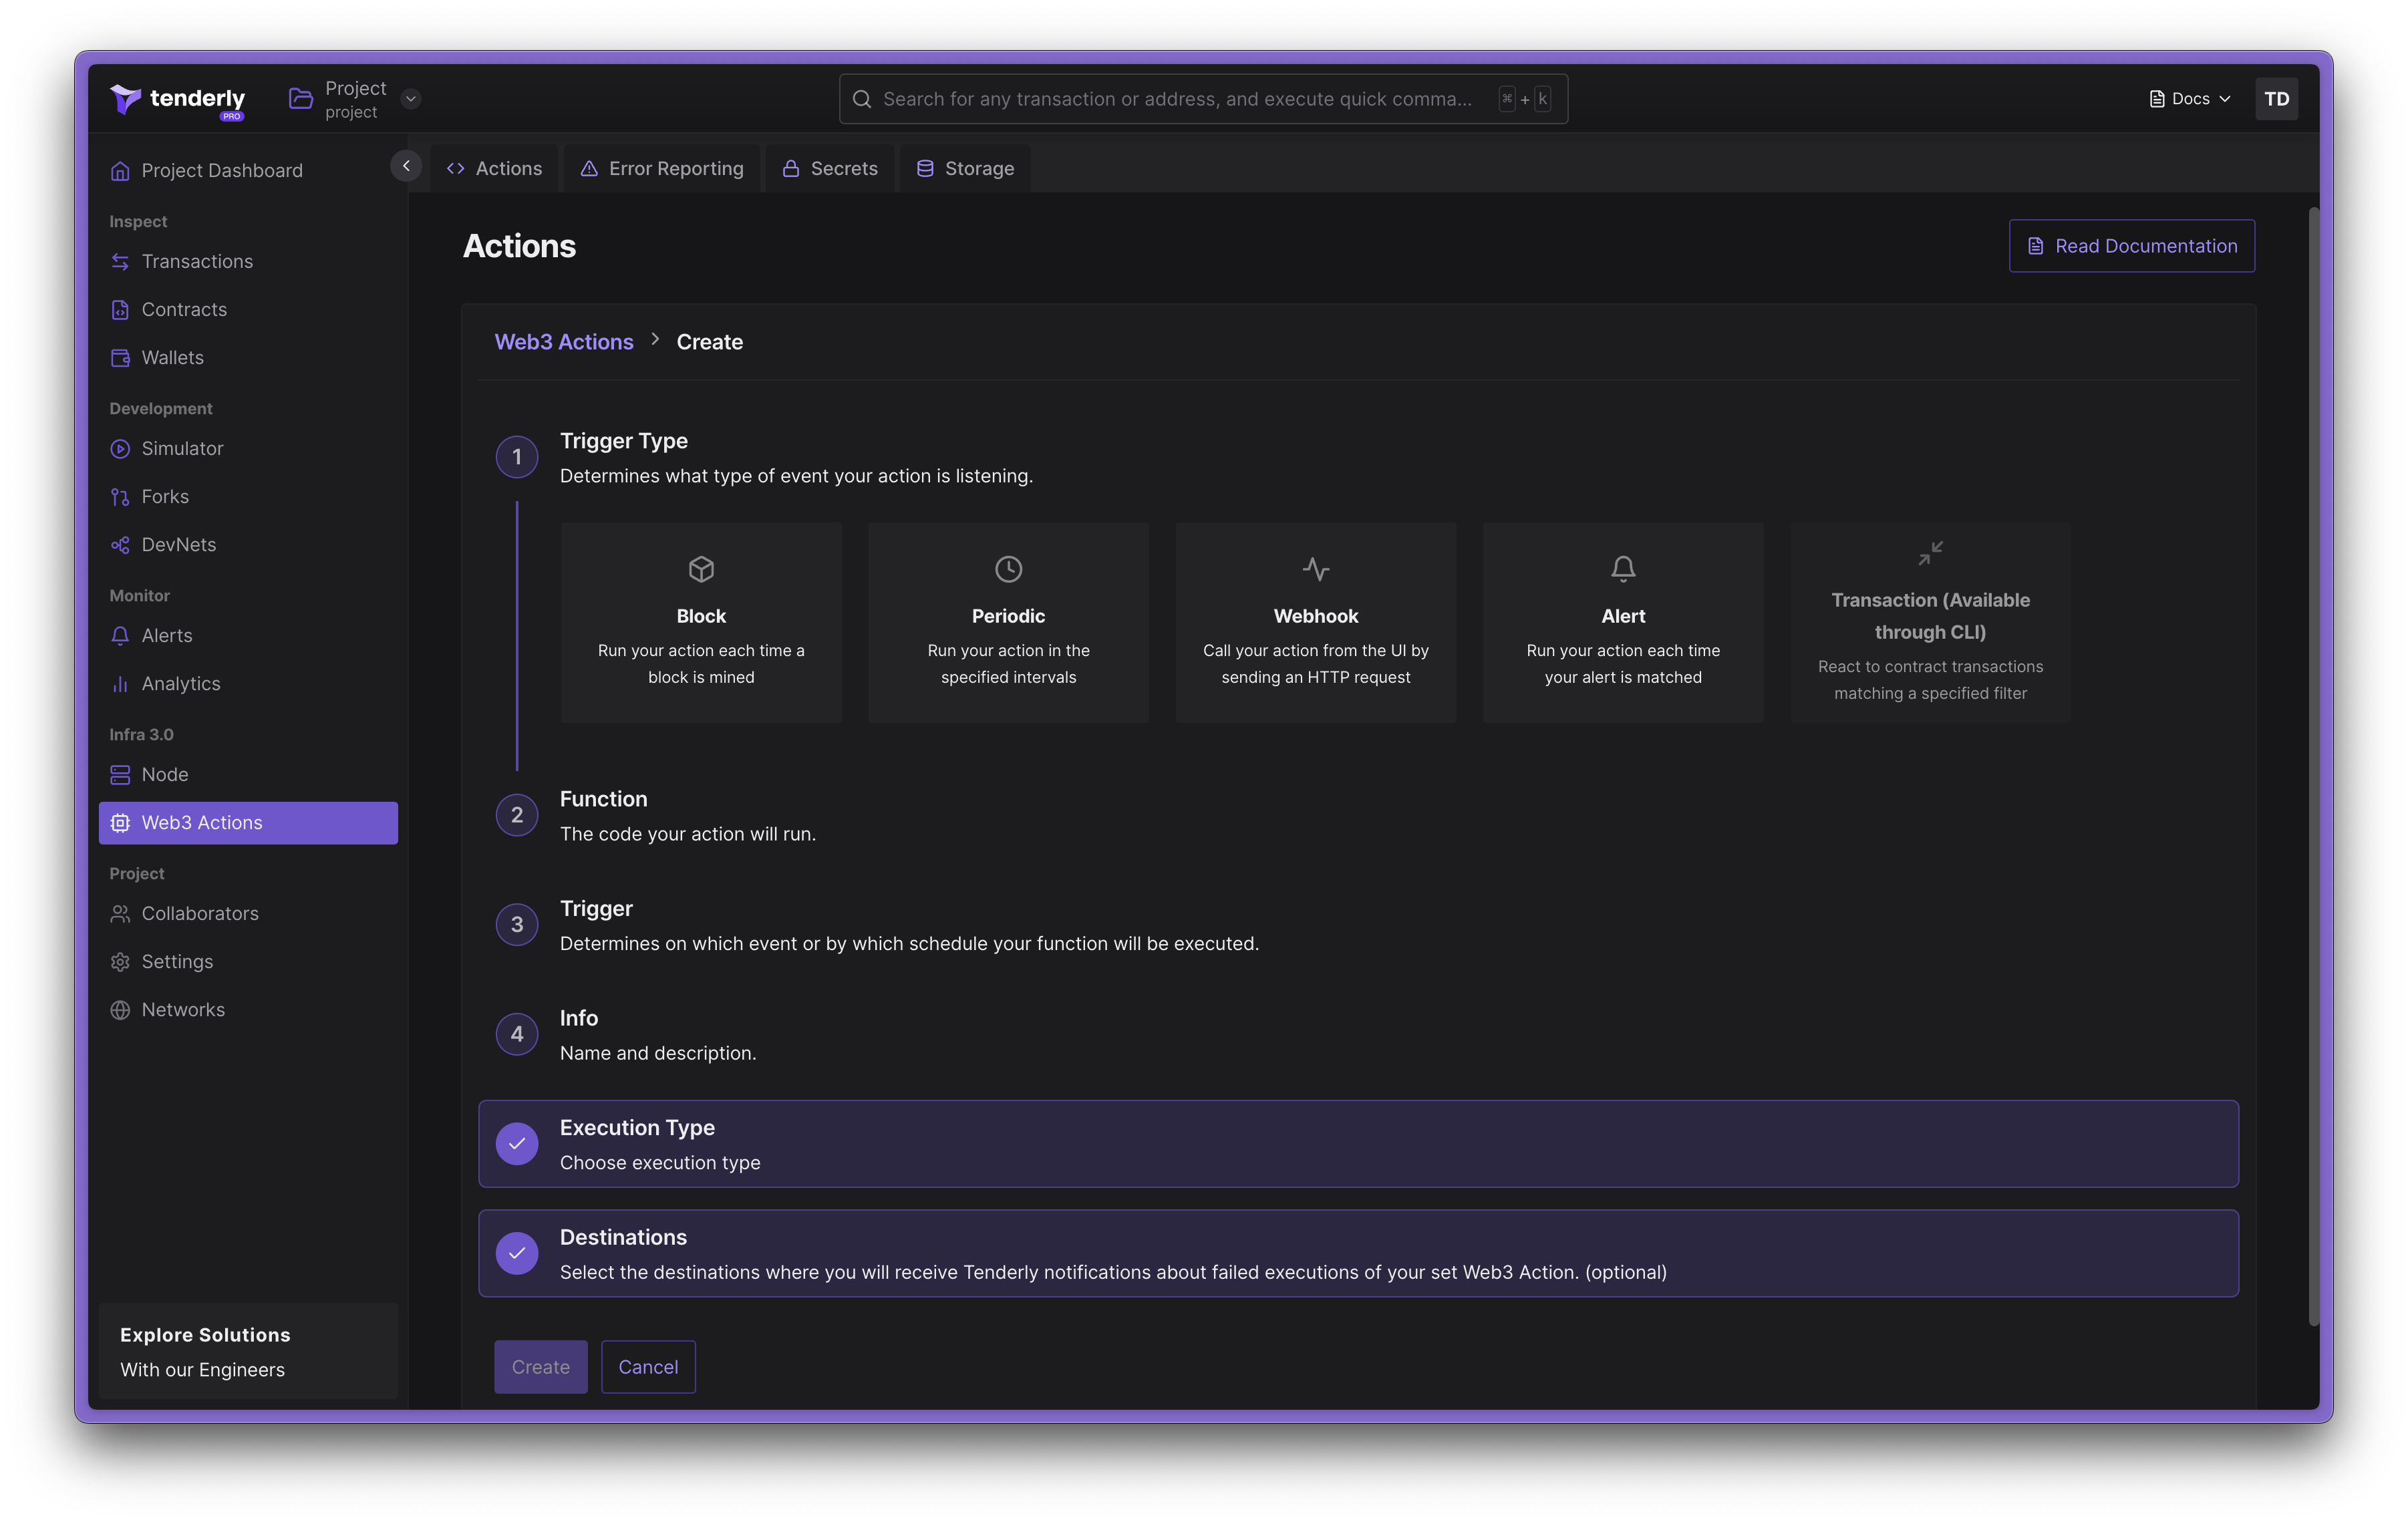Click the Simulator play icon
This screenshot has width=2408, height=1522.
click(x=120, y=449)
